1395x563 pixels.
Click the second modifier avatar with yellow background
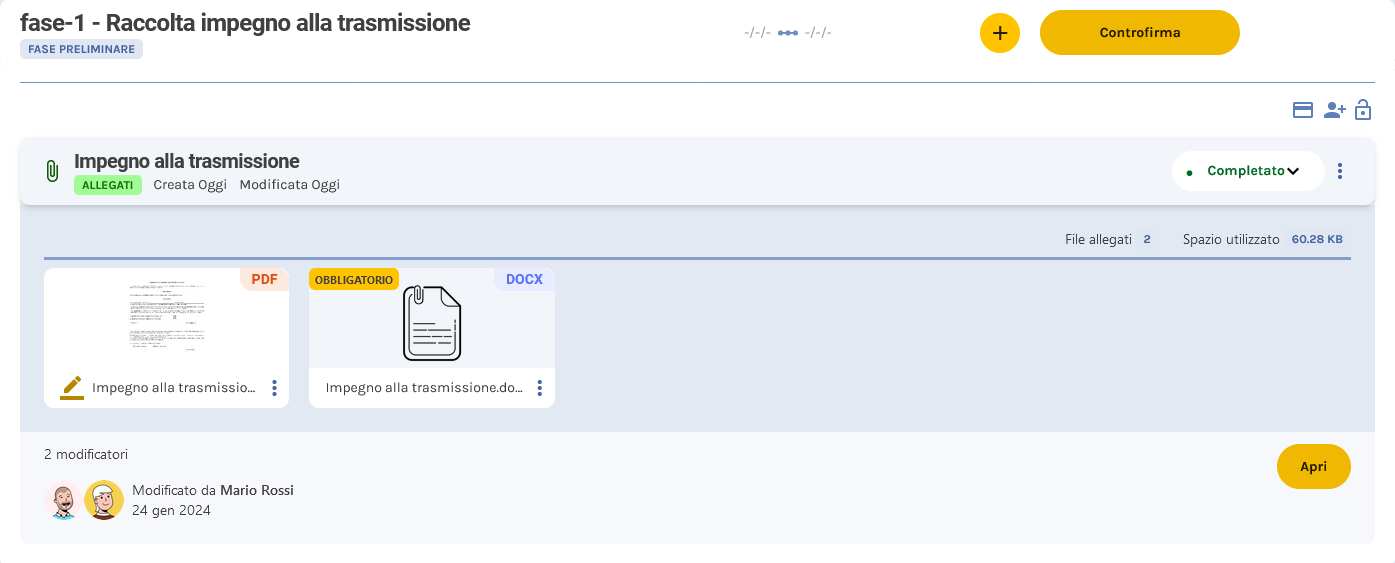pos(103,500)
